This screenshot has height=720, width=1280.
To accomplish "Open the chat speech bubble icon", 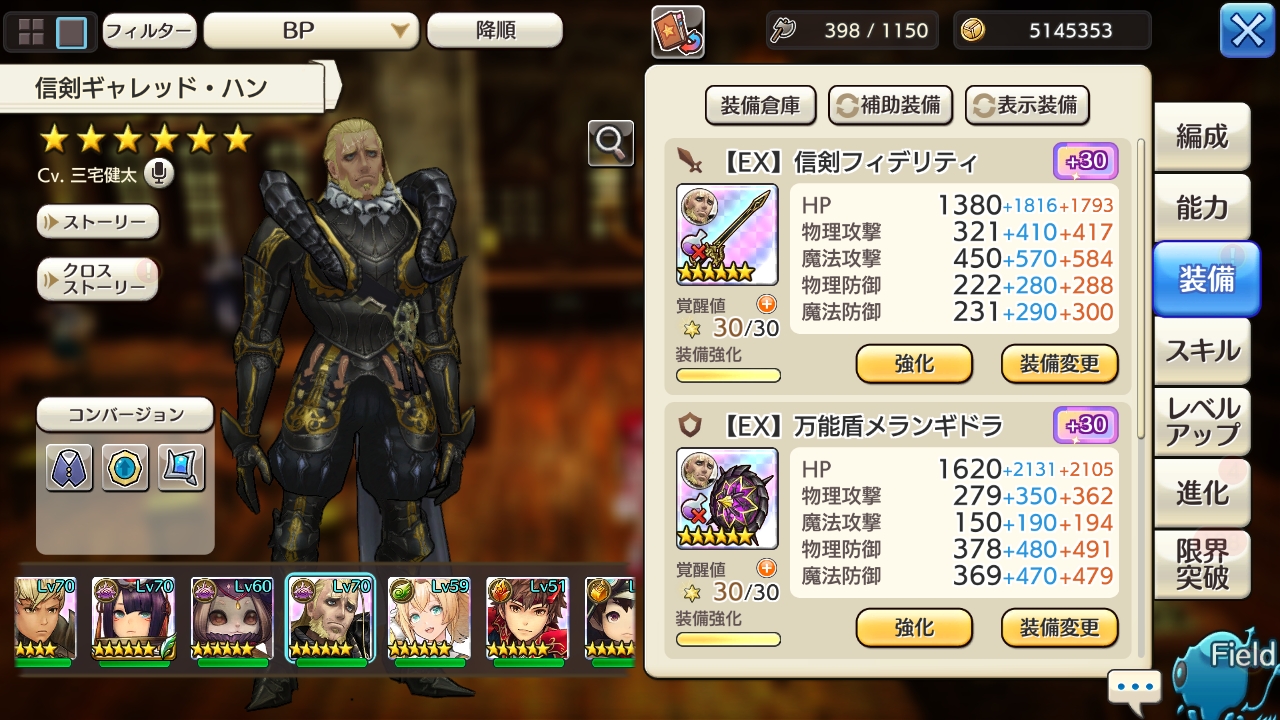I will pos(1135,689).
